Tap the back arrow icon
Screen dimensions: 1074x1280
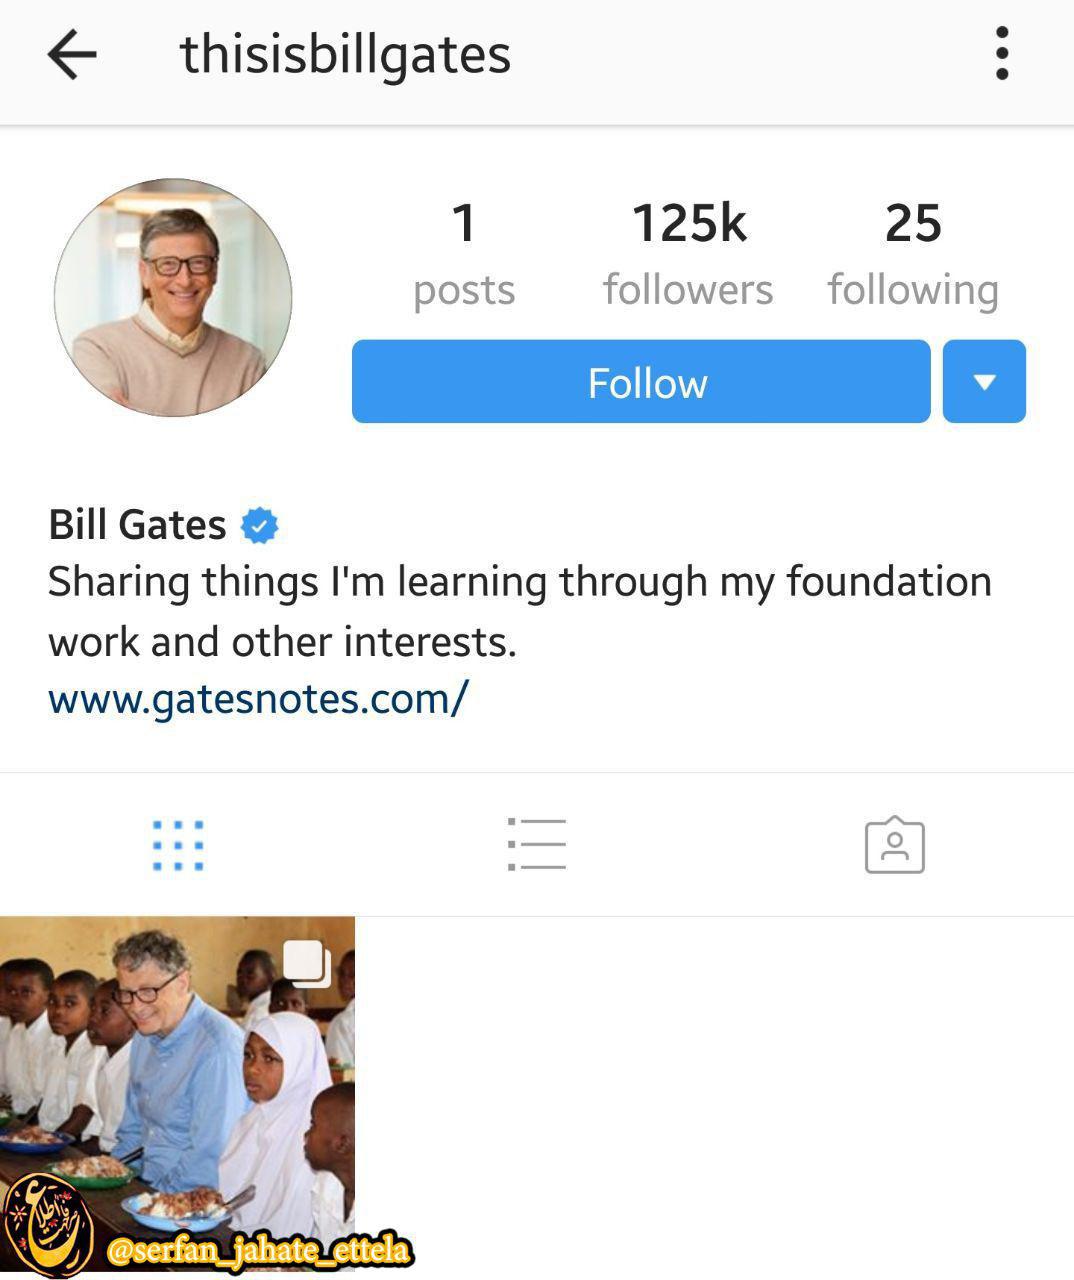click(x=72, y=54)
